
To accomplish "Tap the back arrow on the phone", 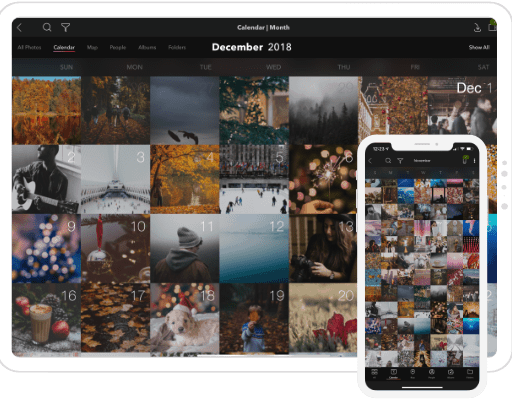I will 370,161.
